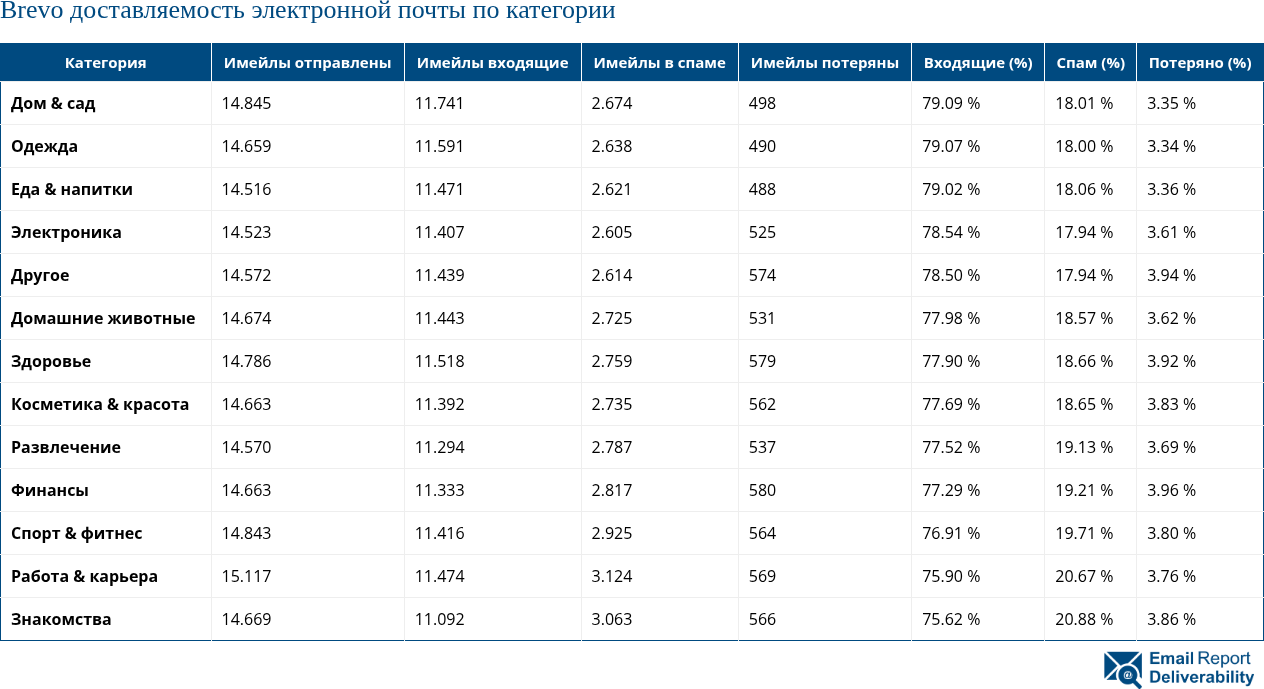Select the Имейлы в спаме header
Image resolution: width=1264 pixels, height=689 pixels.
coord(659,63)
